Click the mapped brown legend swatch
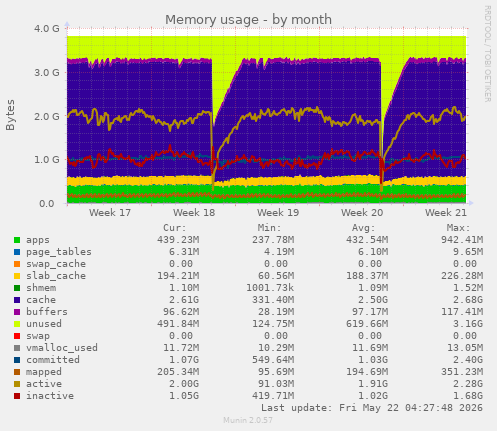Image resolution: width=497 pixels, height=431 pixels. point(17,372)
